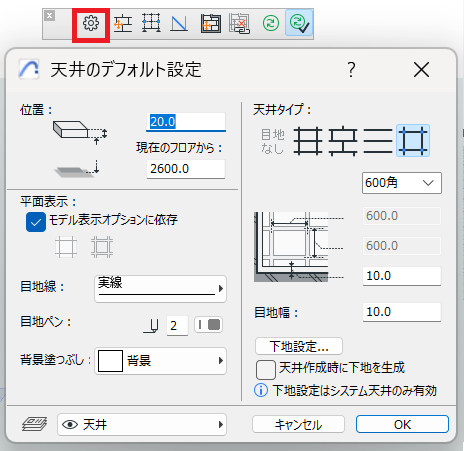Click the キャンセル button
This screenshot has width=464, height=451.
(x=298, y=424)
